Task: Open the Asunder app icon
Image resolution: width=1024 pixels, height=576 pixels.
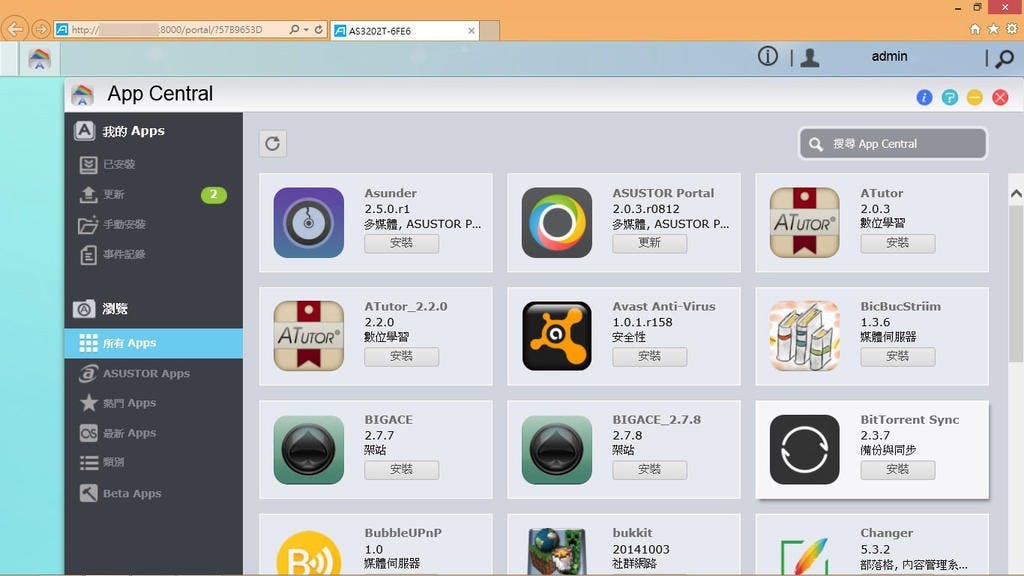Action: [x=309, y=223]
